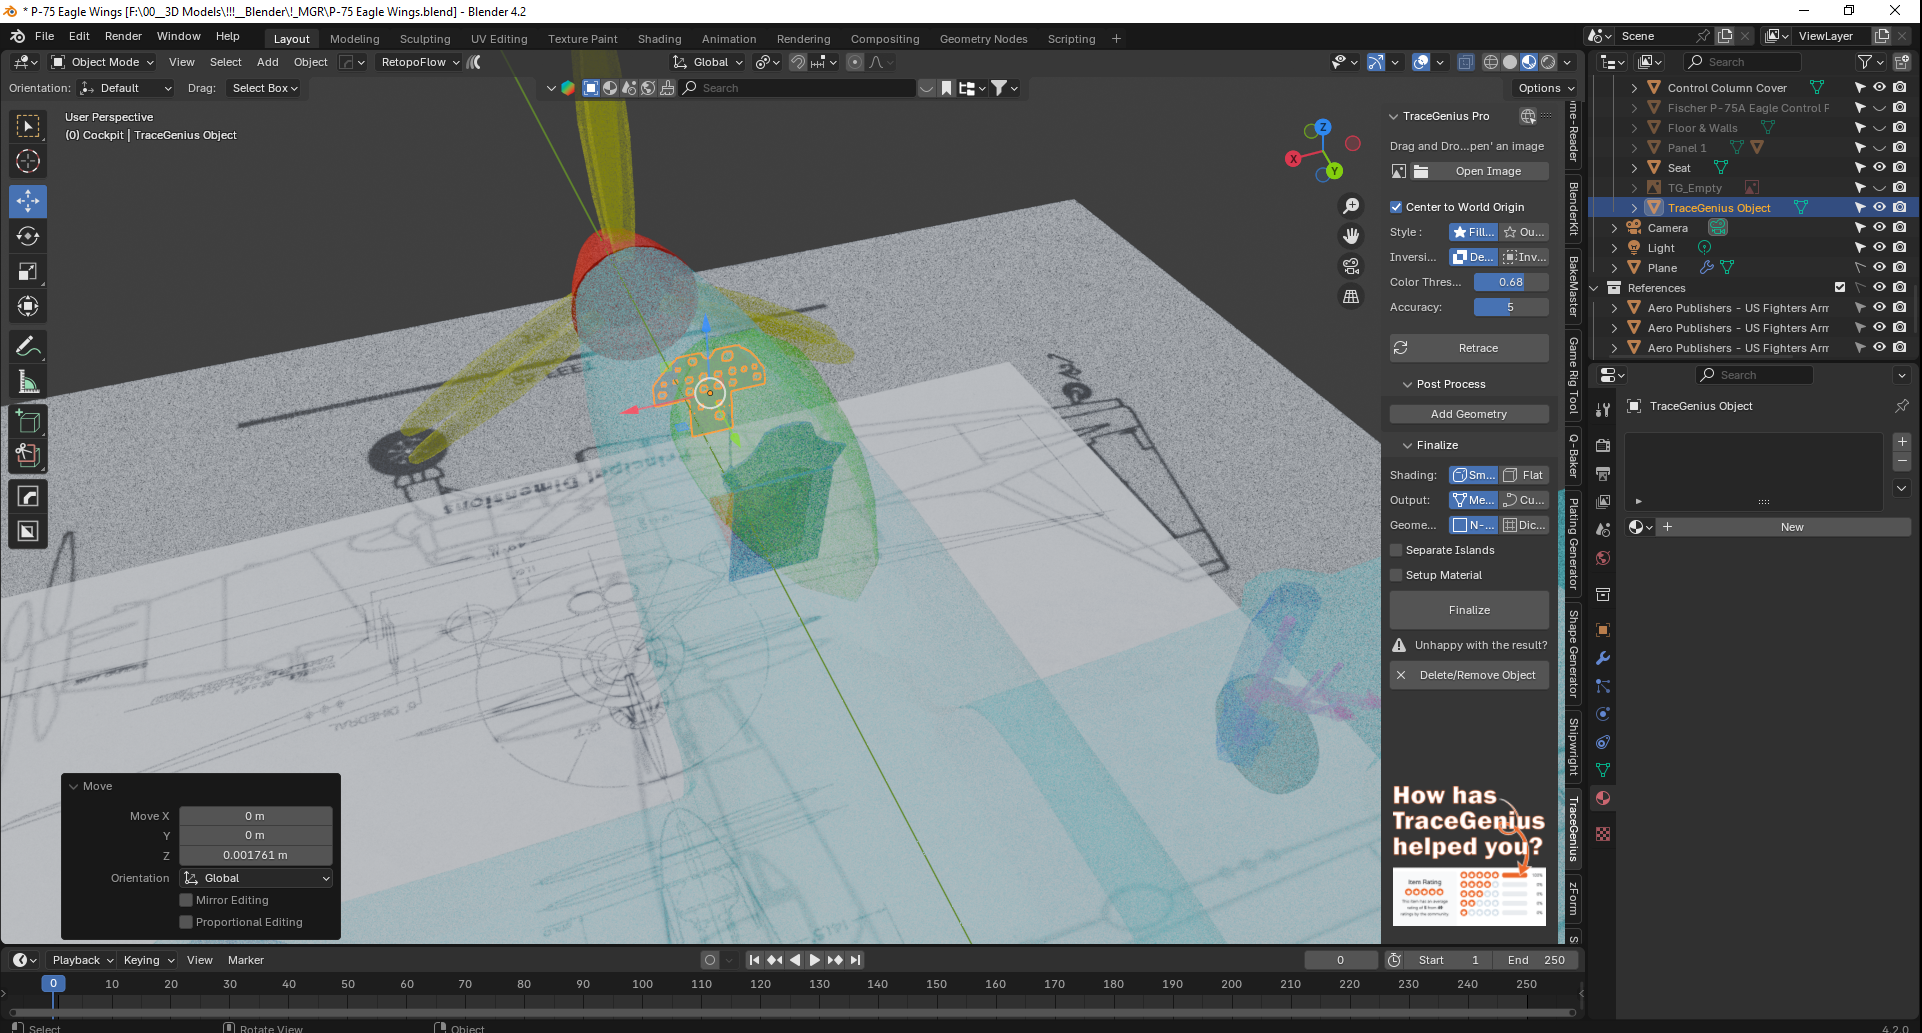Screen dimensions: 1922x1033
Task: Click the Move Z value field
Action: (255, 855)
